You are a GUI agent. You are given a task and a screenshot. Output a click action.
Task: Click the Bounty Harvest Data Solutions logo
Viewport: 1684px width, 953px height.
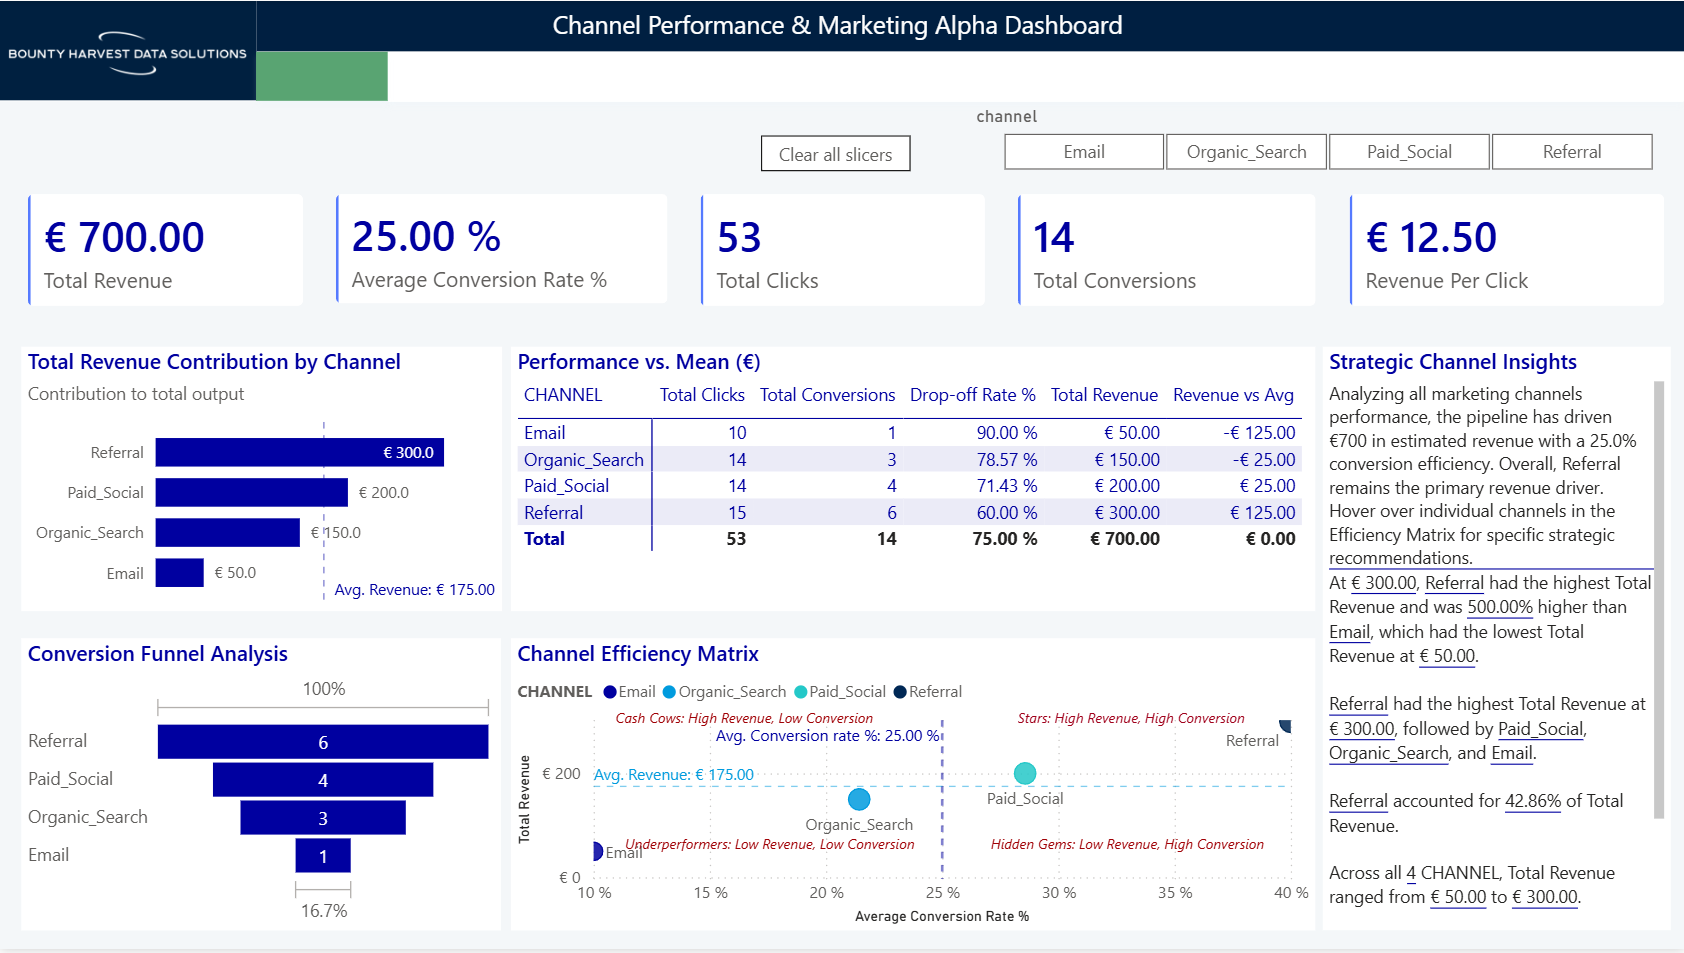(128, 51)
